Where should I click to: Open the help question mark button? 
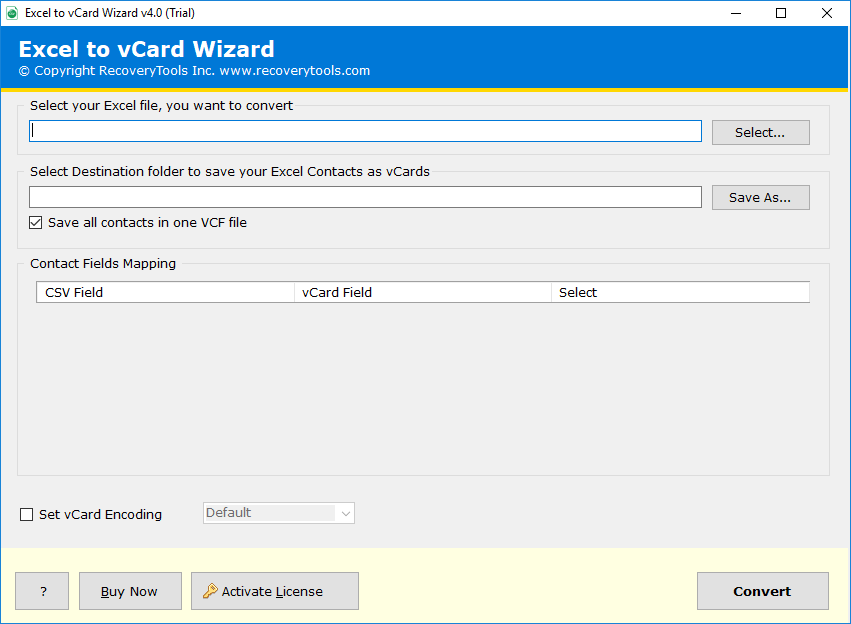(x=41, y=591)
